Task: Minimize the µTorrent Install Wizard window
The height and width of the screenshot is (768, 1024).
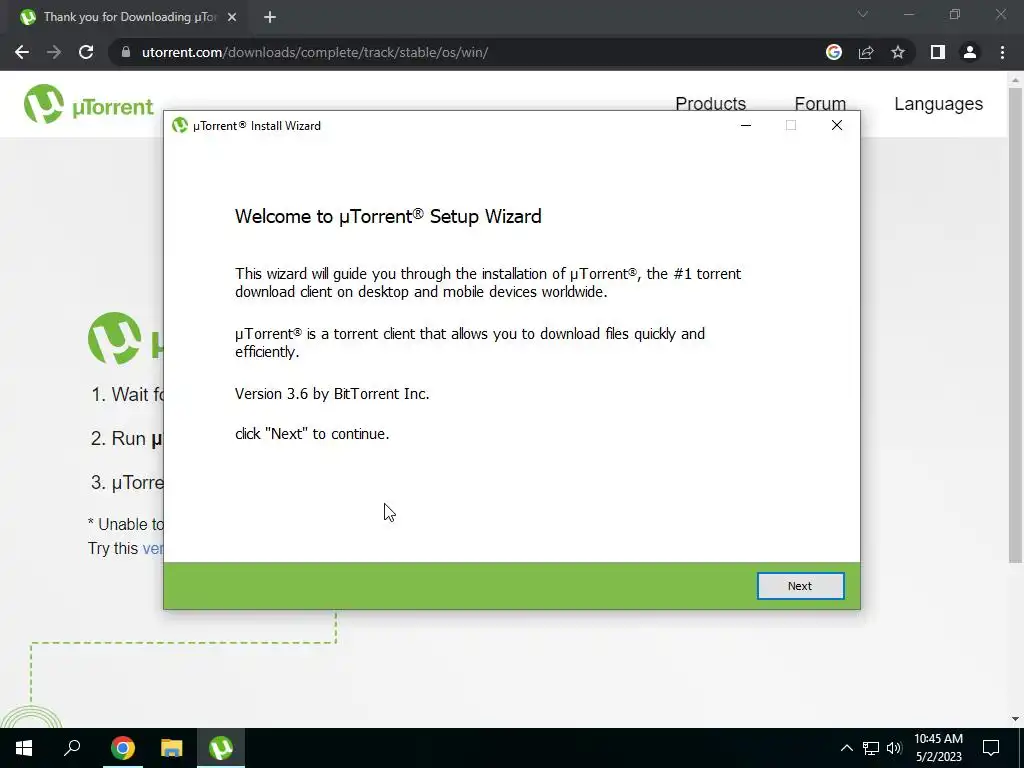Action: (746, 125)
